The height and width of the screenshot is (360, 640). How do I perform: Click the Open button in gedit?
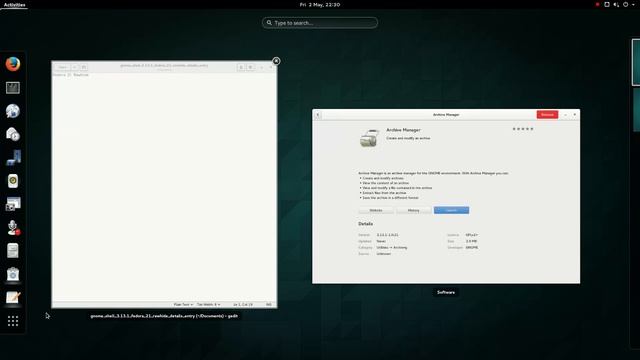pos(62,67)
